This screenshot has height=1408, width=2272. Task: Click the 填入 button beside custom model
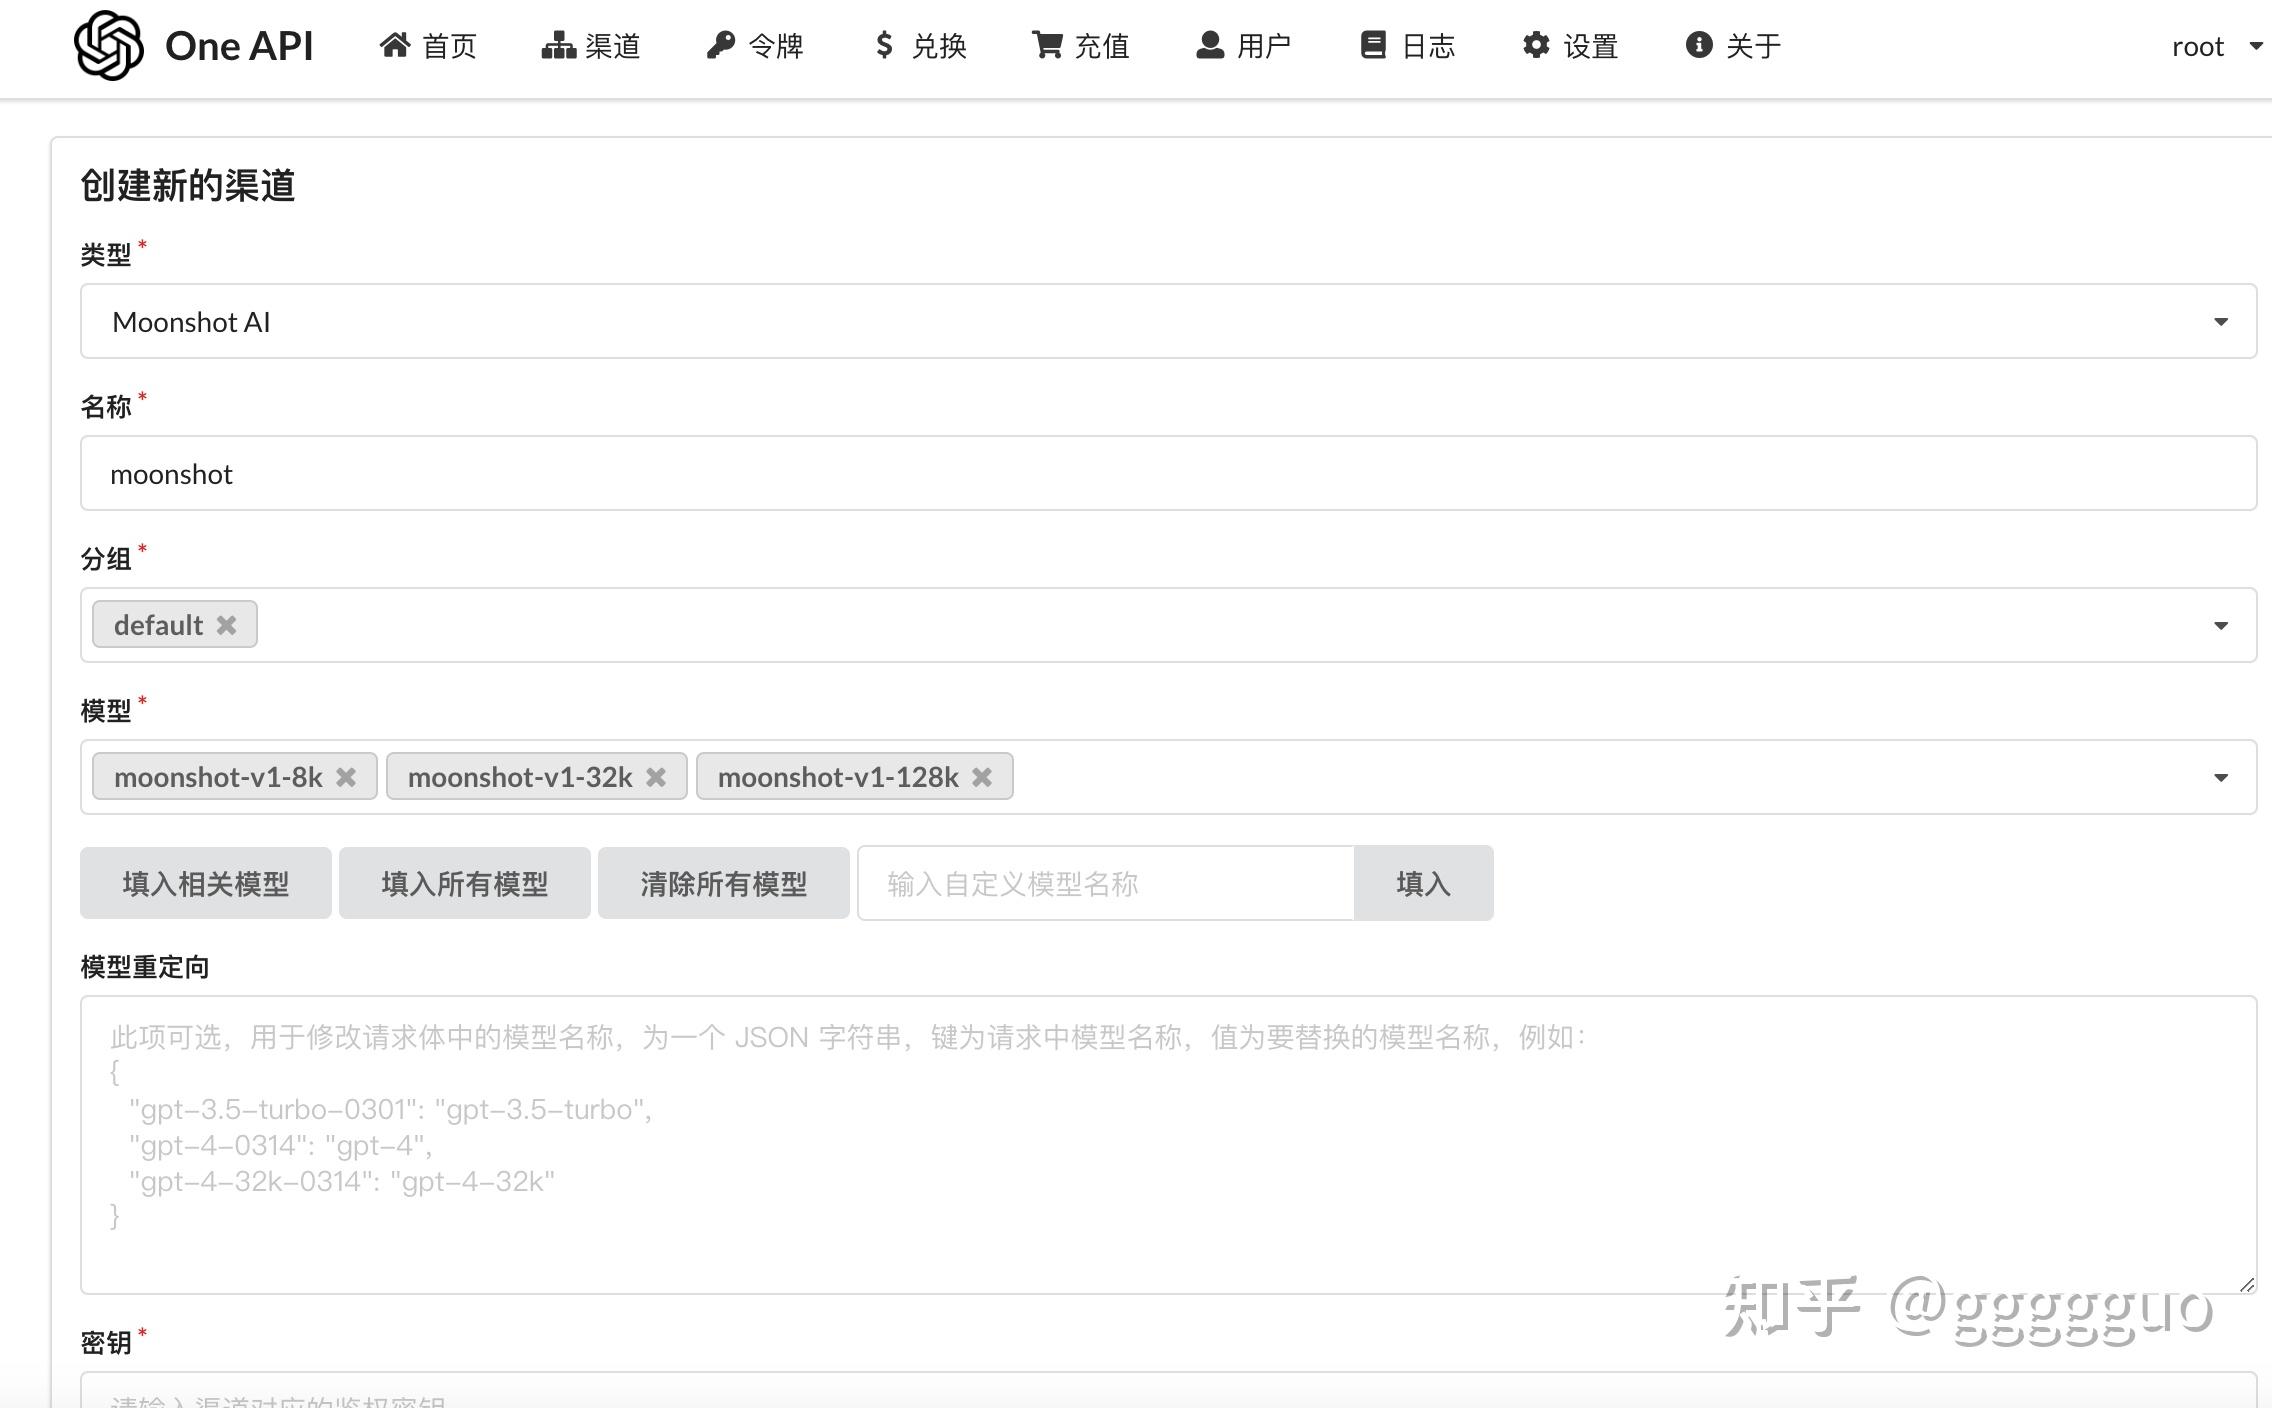1424,883
